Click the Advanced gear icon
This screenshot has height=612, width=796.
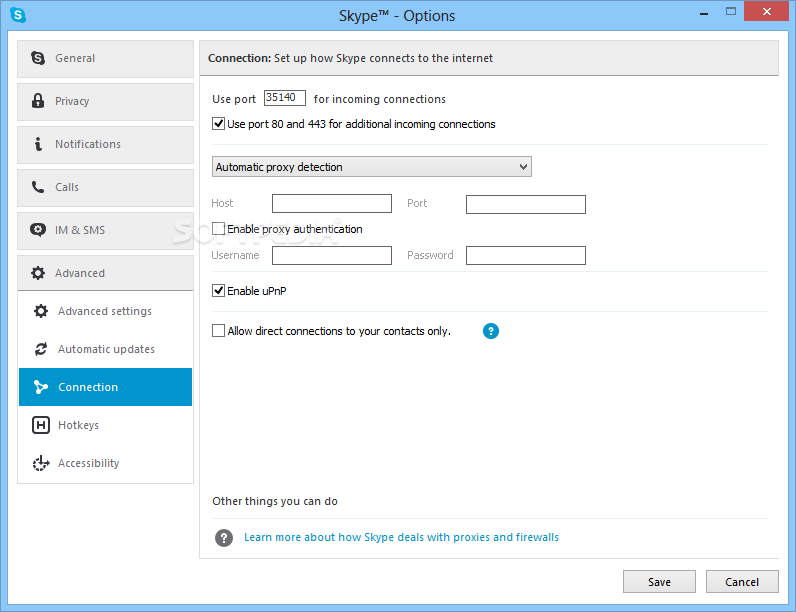click(38, 273)
